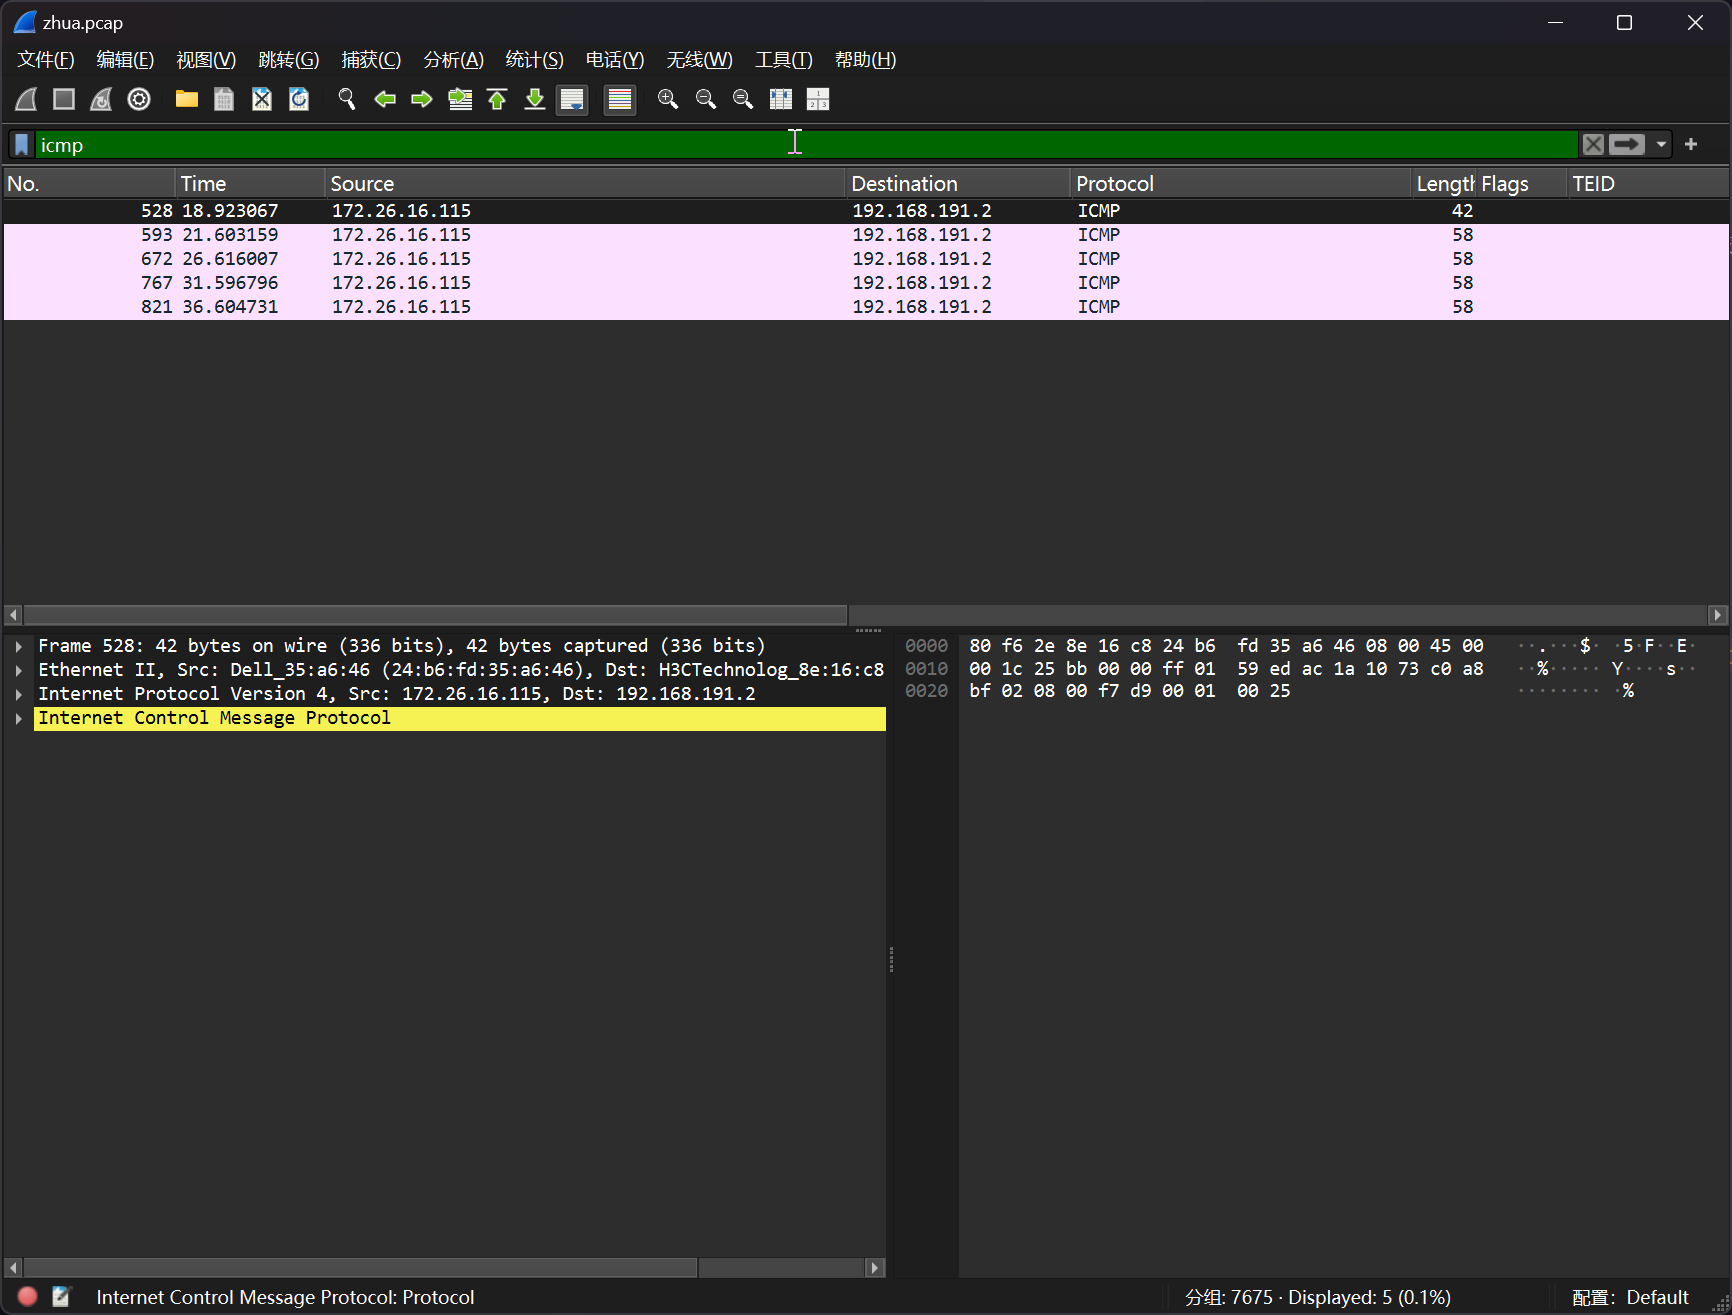Screen dimensions: 1732x1315
Task: Open the 捕获(C) menu
Action: (x=371, y=60)
